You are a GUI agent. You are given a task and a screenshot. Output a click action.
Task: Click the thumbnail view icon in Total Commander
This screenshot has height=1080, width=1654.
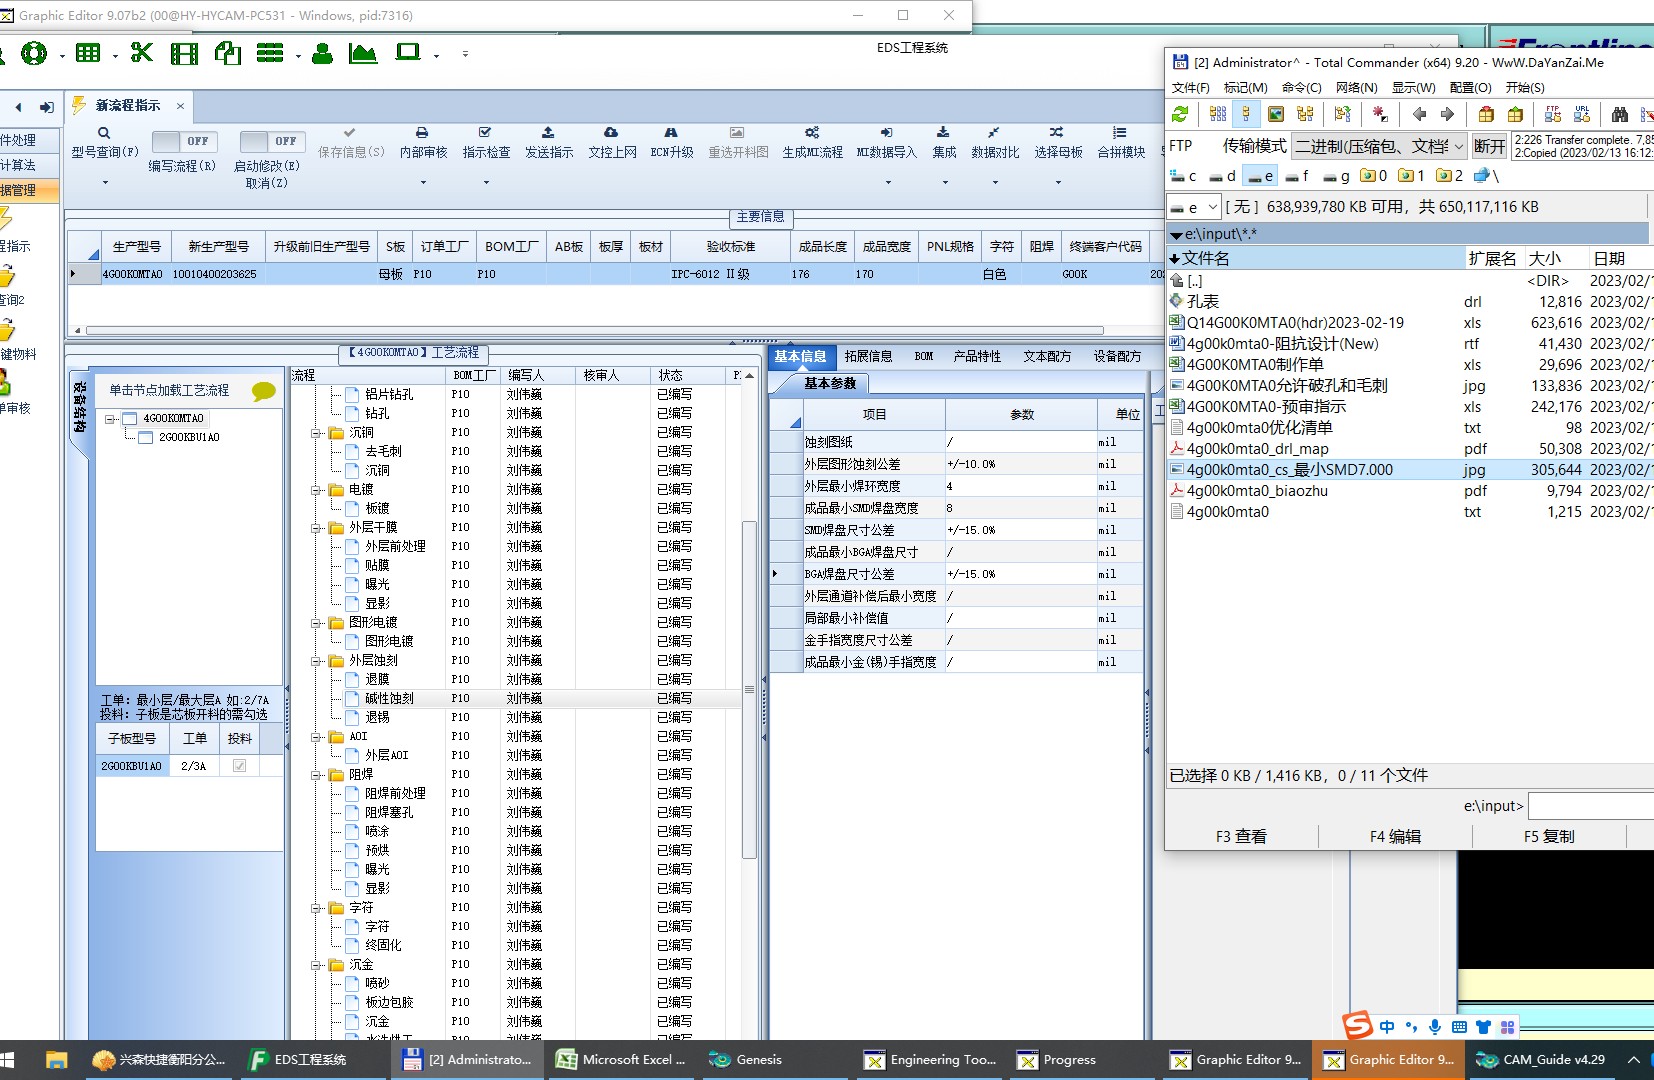(1276, 114)
